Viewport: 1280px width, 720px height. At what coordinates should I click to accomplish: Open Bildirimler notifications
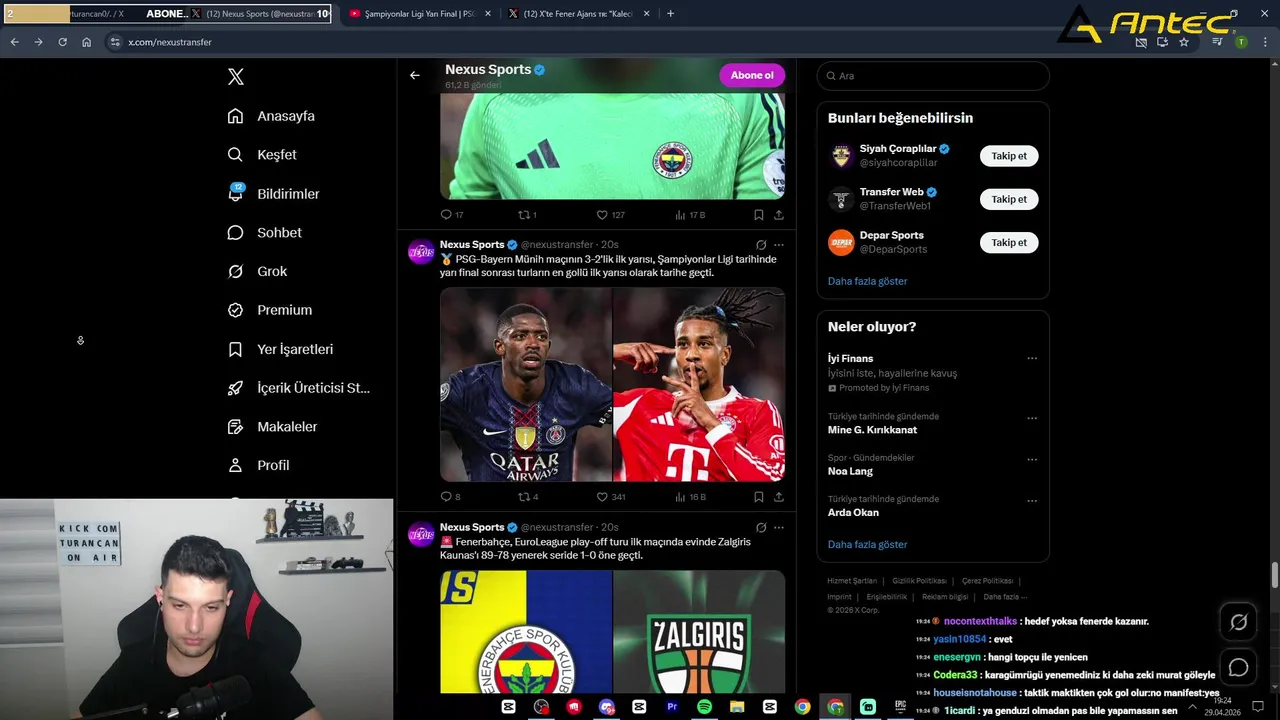point(273,194)
